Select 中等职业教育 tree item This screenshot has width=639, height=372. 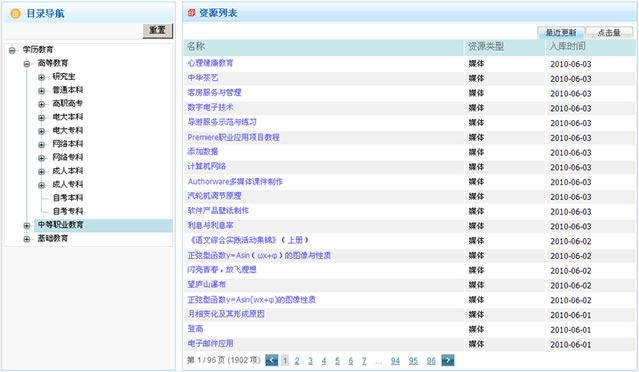point(60,225)
